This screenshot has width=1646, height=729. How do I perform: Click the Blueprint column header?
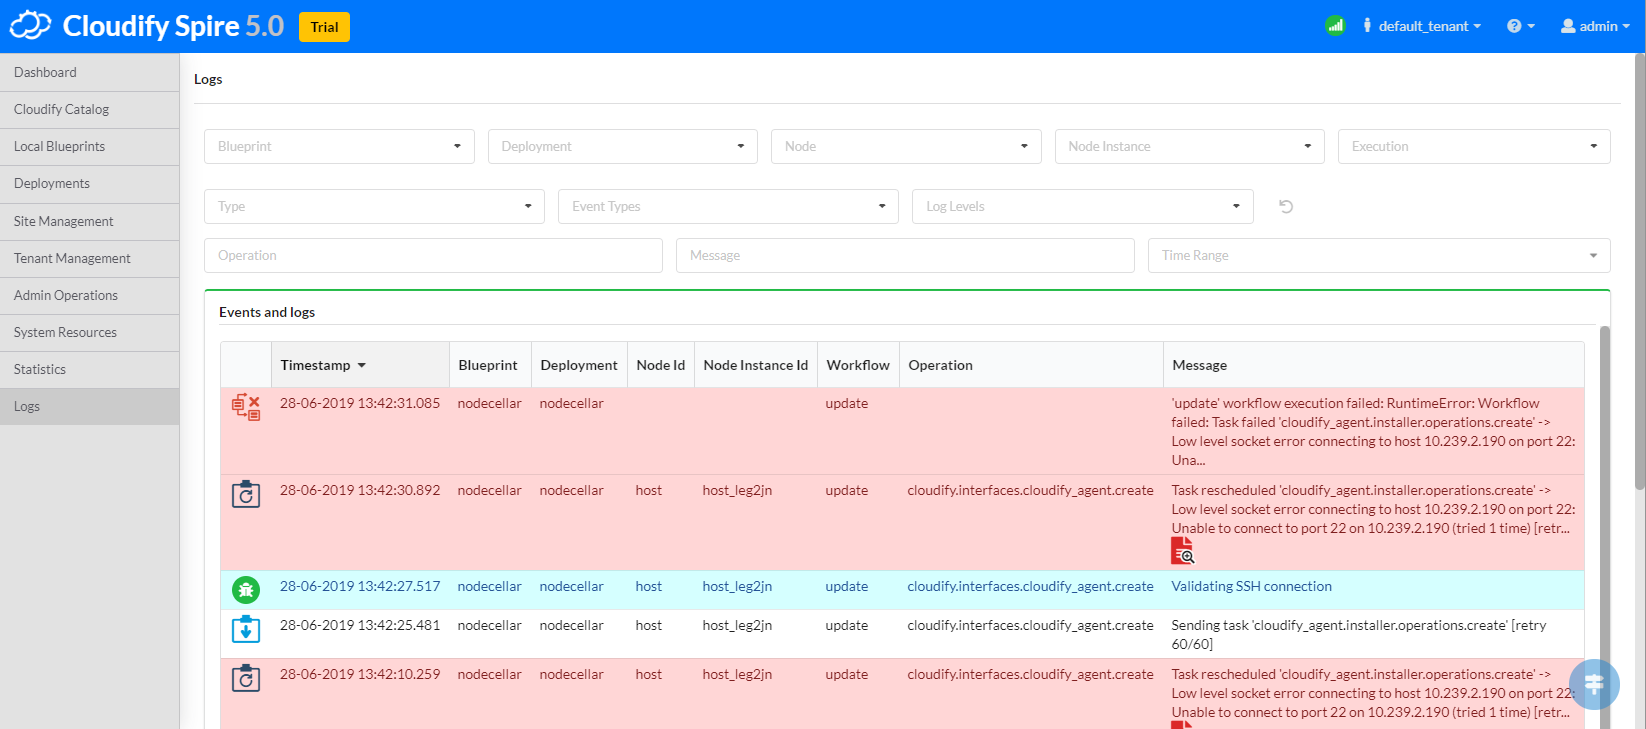click(x=490, y=365)
